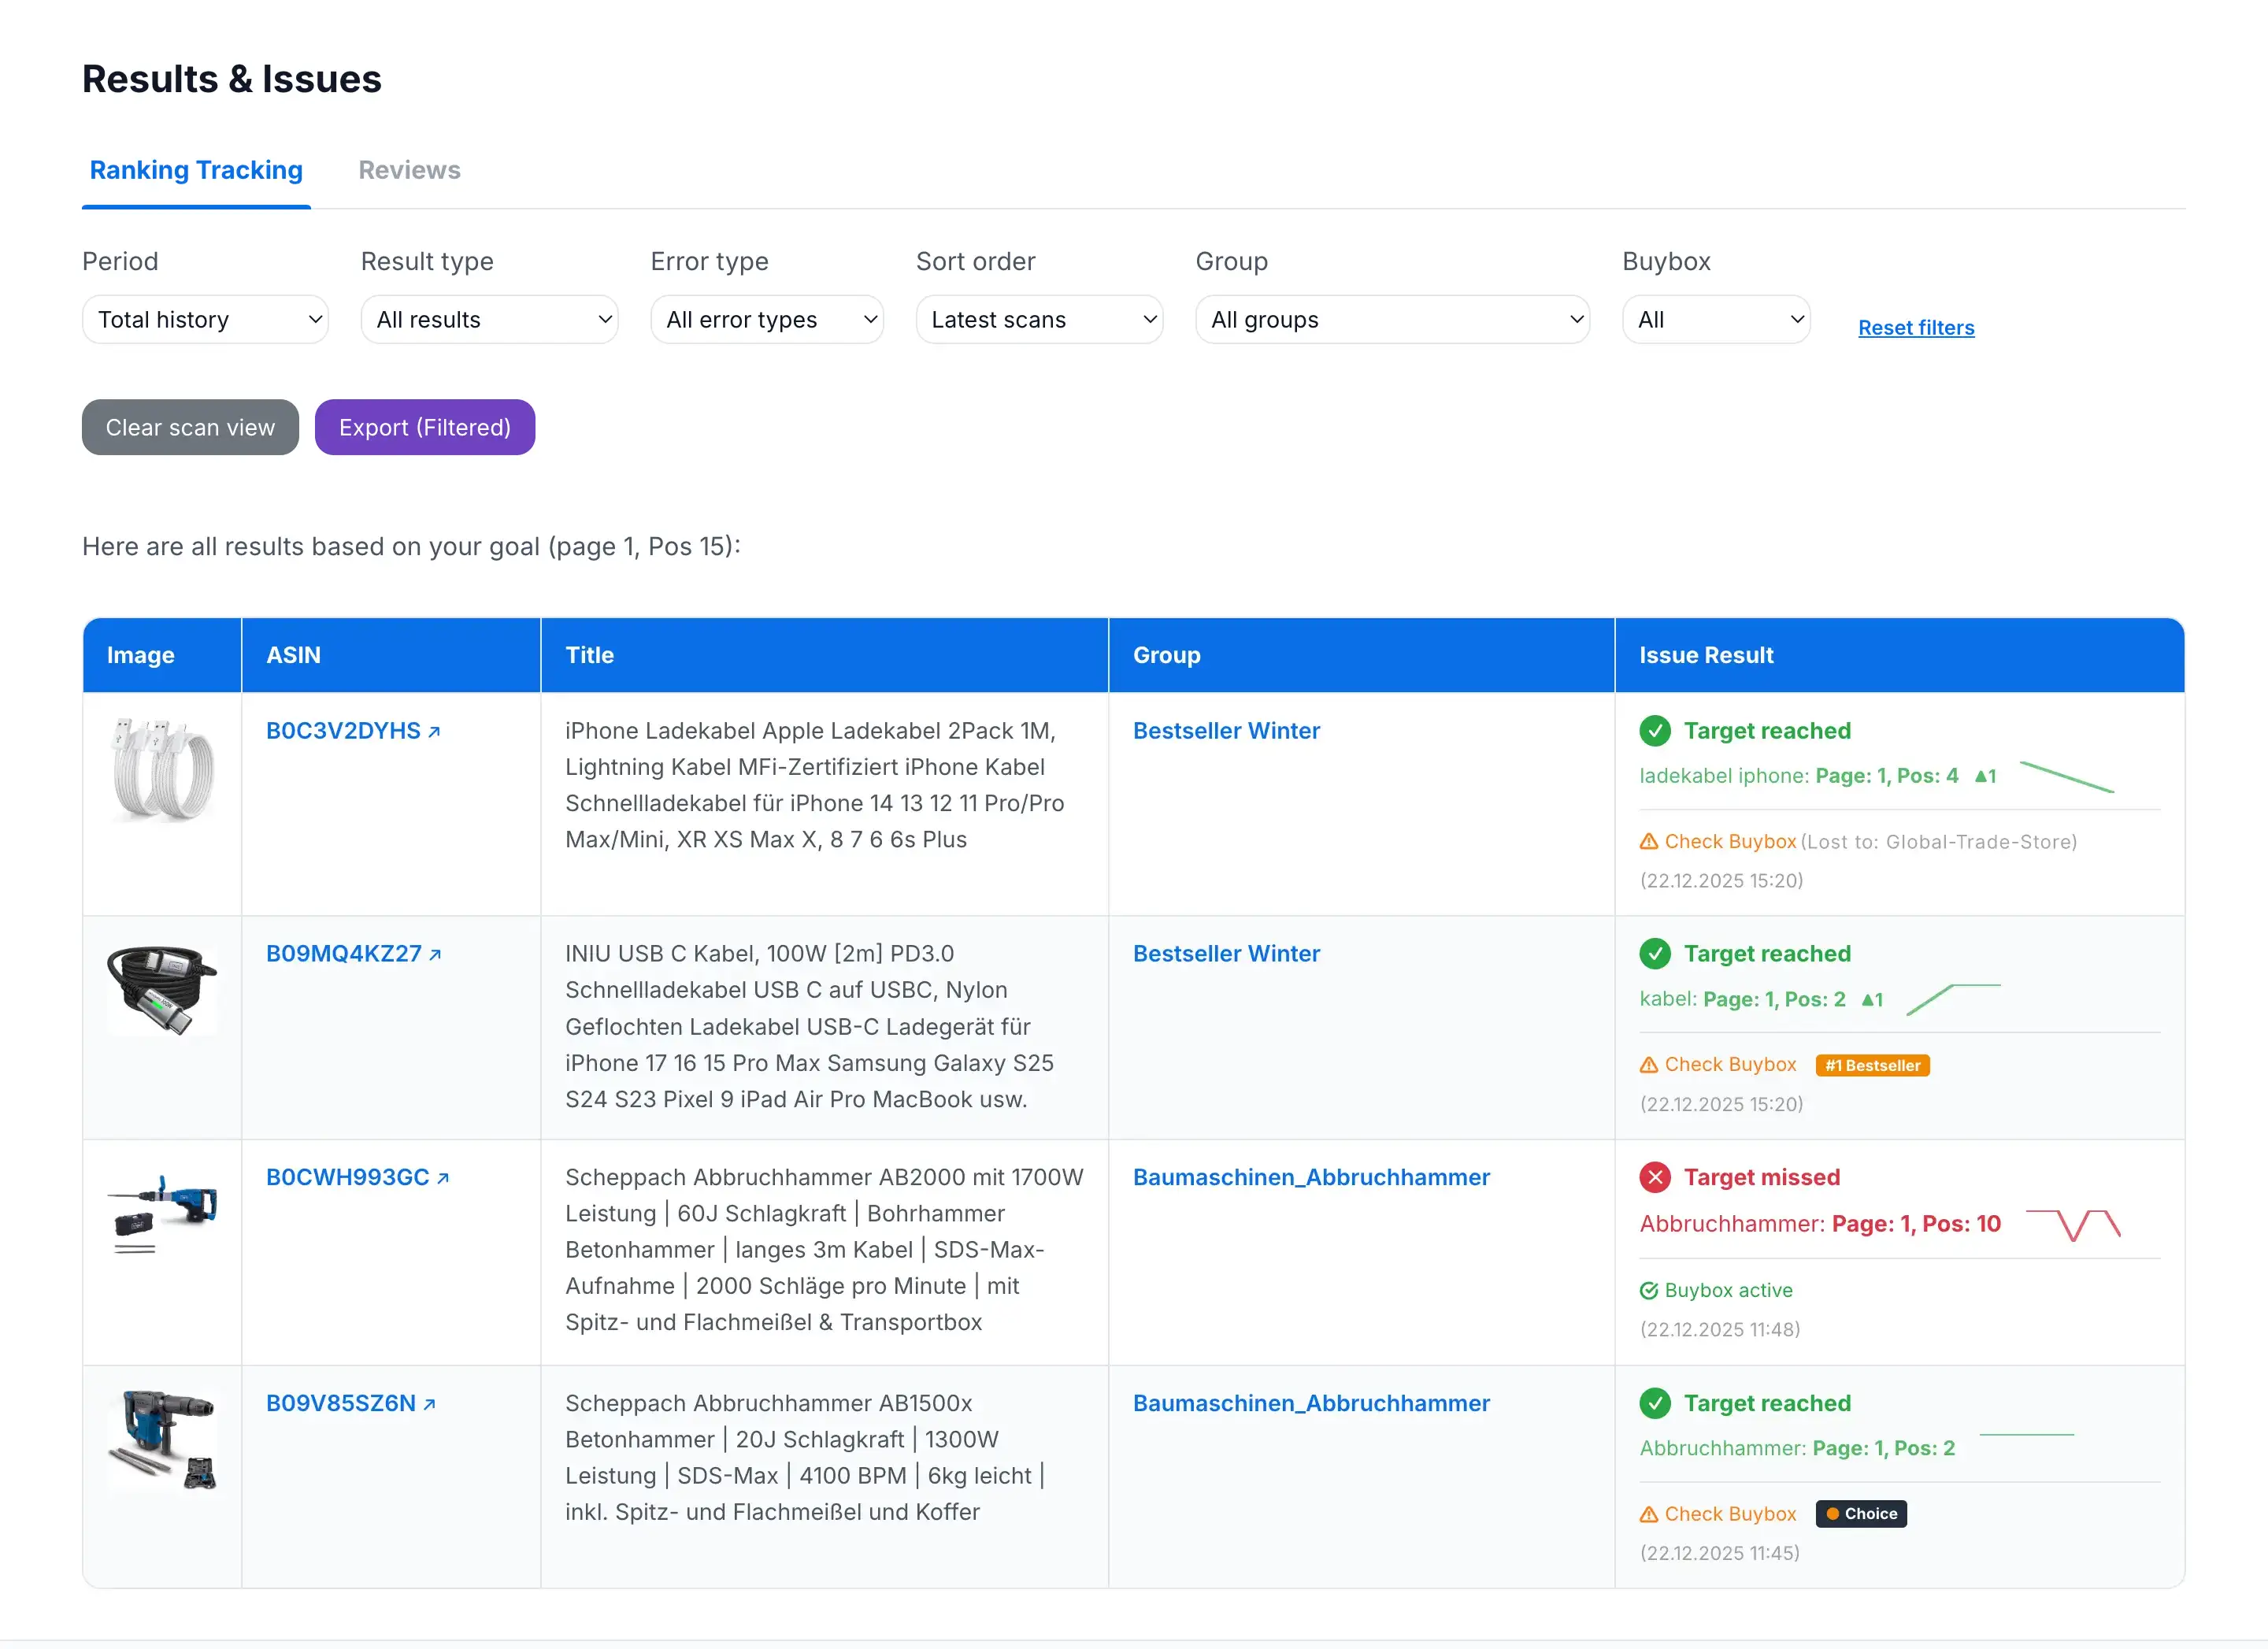Click timestamp '(22.12.2025 11:48)'
The width and height of the screenshot is (2268, 1649).
pyautogui.click(x=1720, y=1330)
